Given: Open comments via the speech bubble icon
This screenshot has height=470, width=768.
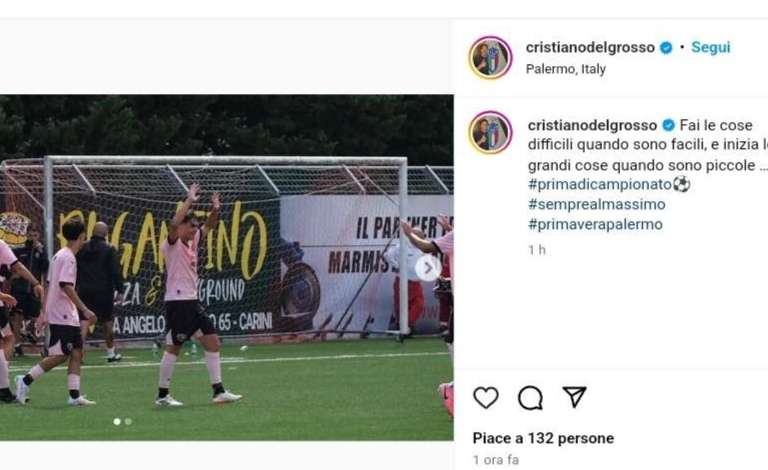Looking at the screenshot, I should click(530, 398).
